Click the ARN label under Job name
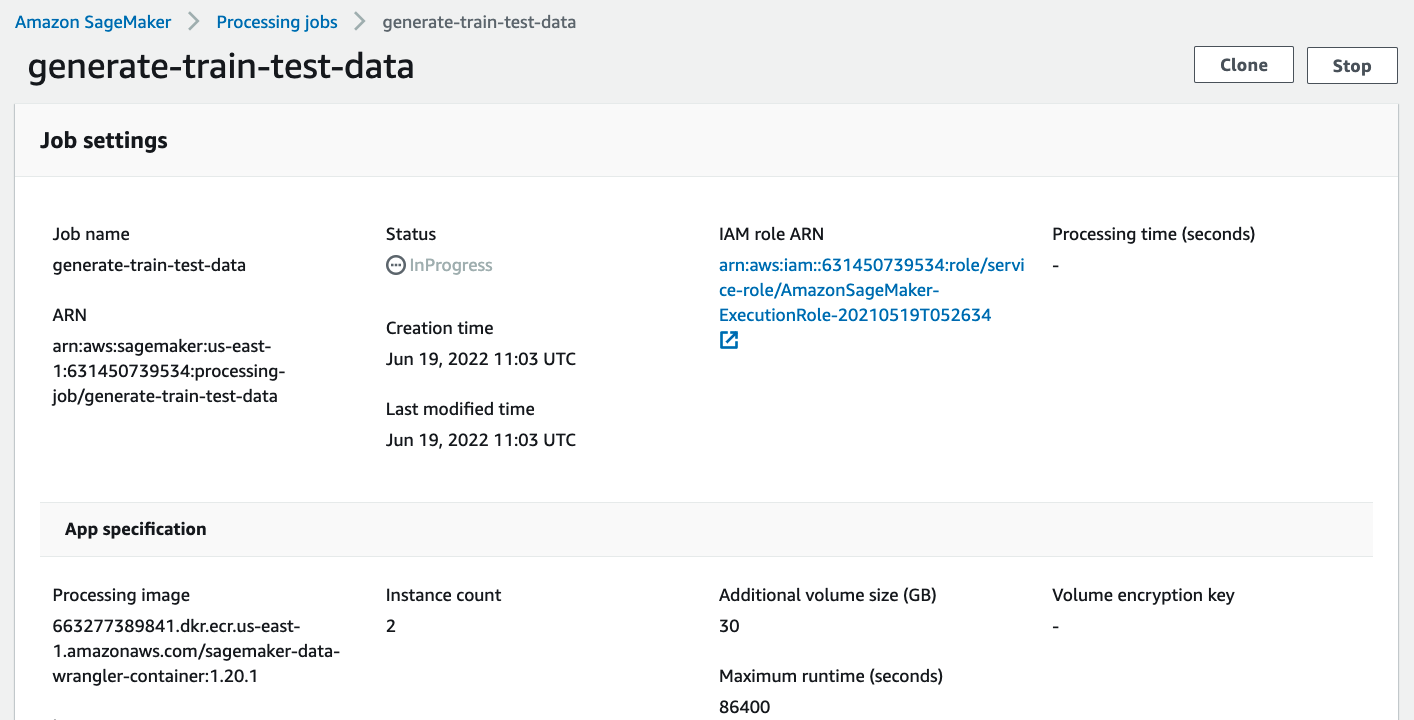This screenshot has height=720, width=1414. (70, 315)
